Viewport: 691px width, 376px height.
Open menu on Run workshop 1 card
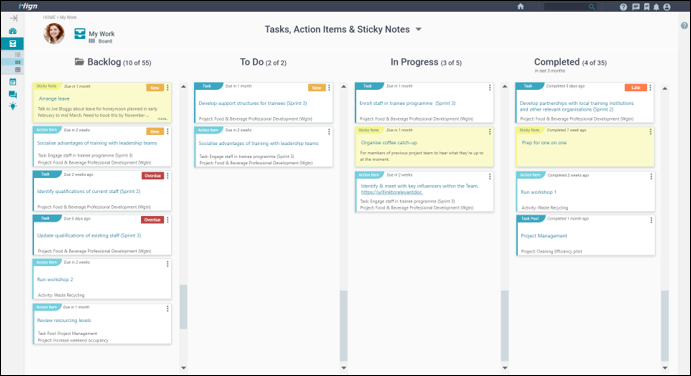pos(651,176)
